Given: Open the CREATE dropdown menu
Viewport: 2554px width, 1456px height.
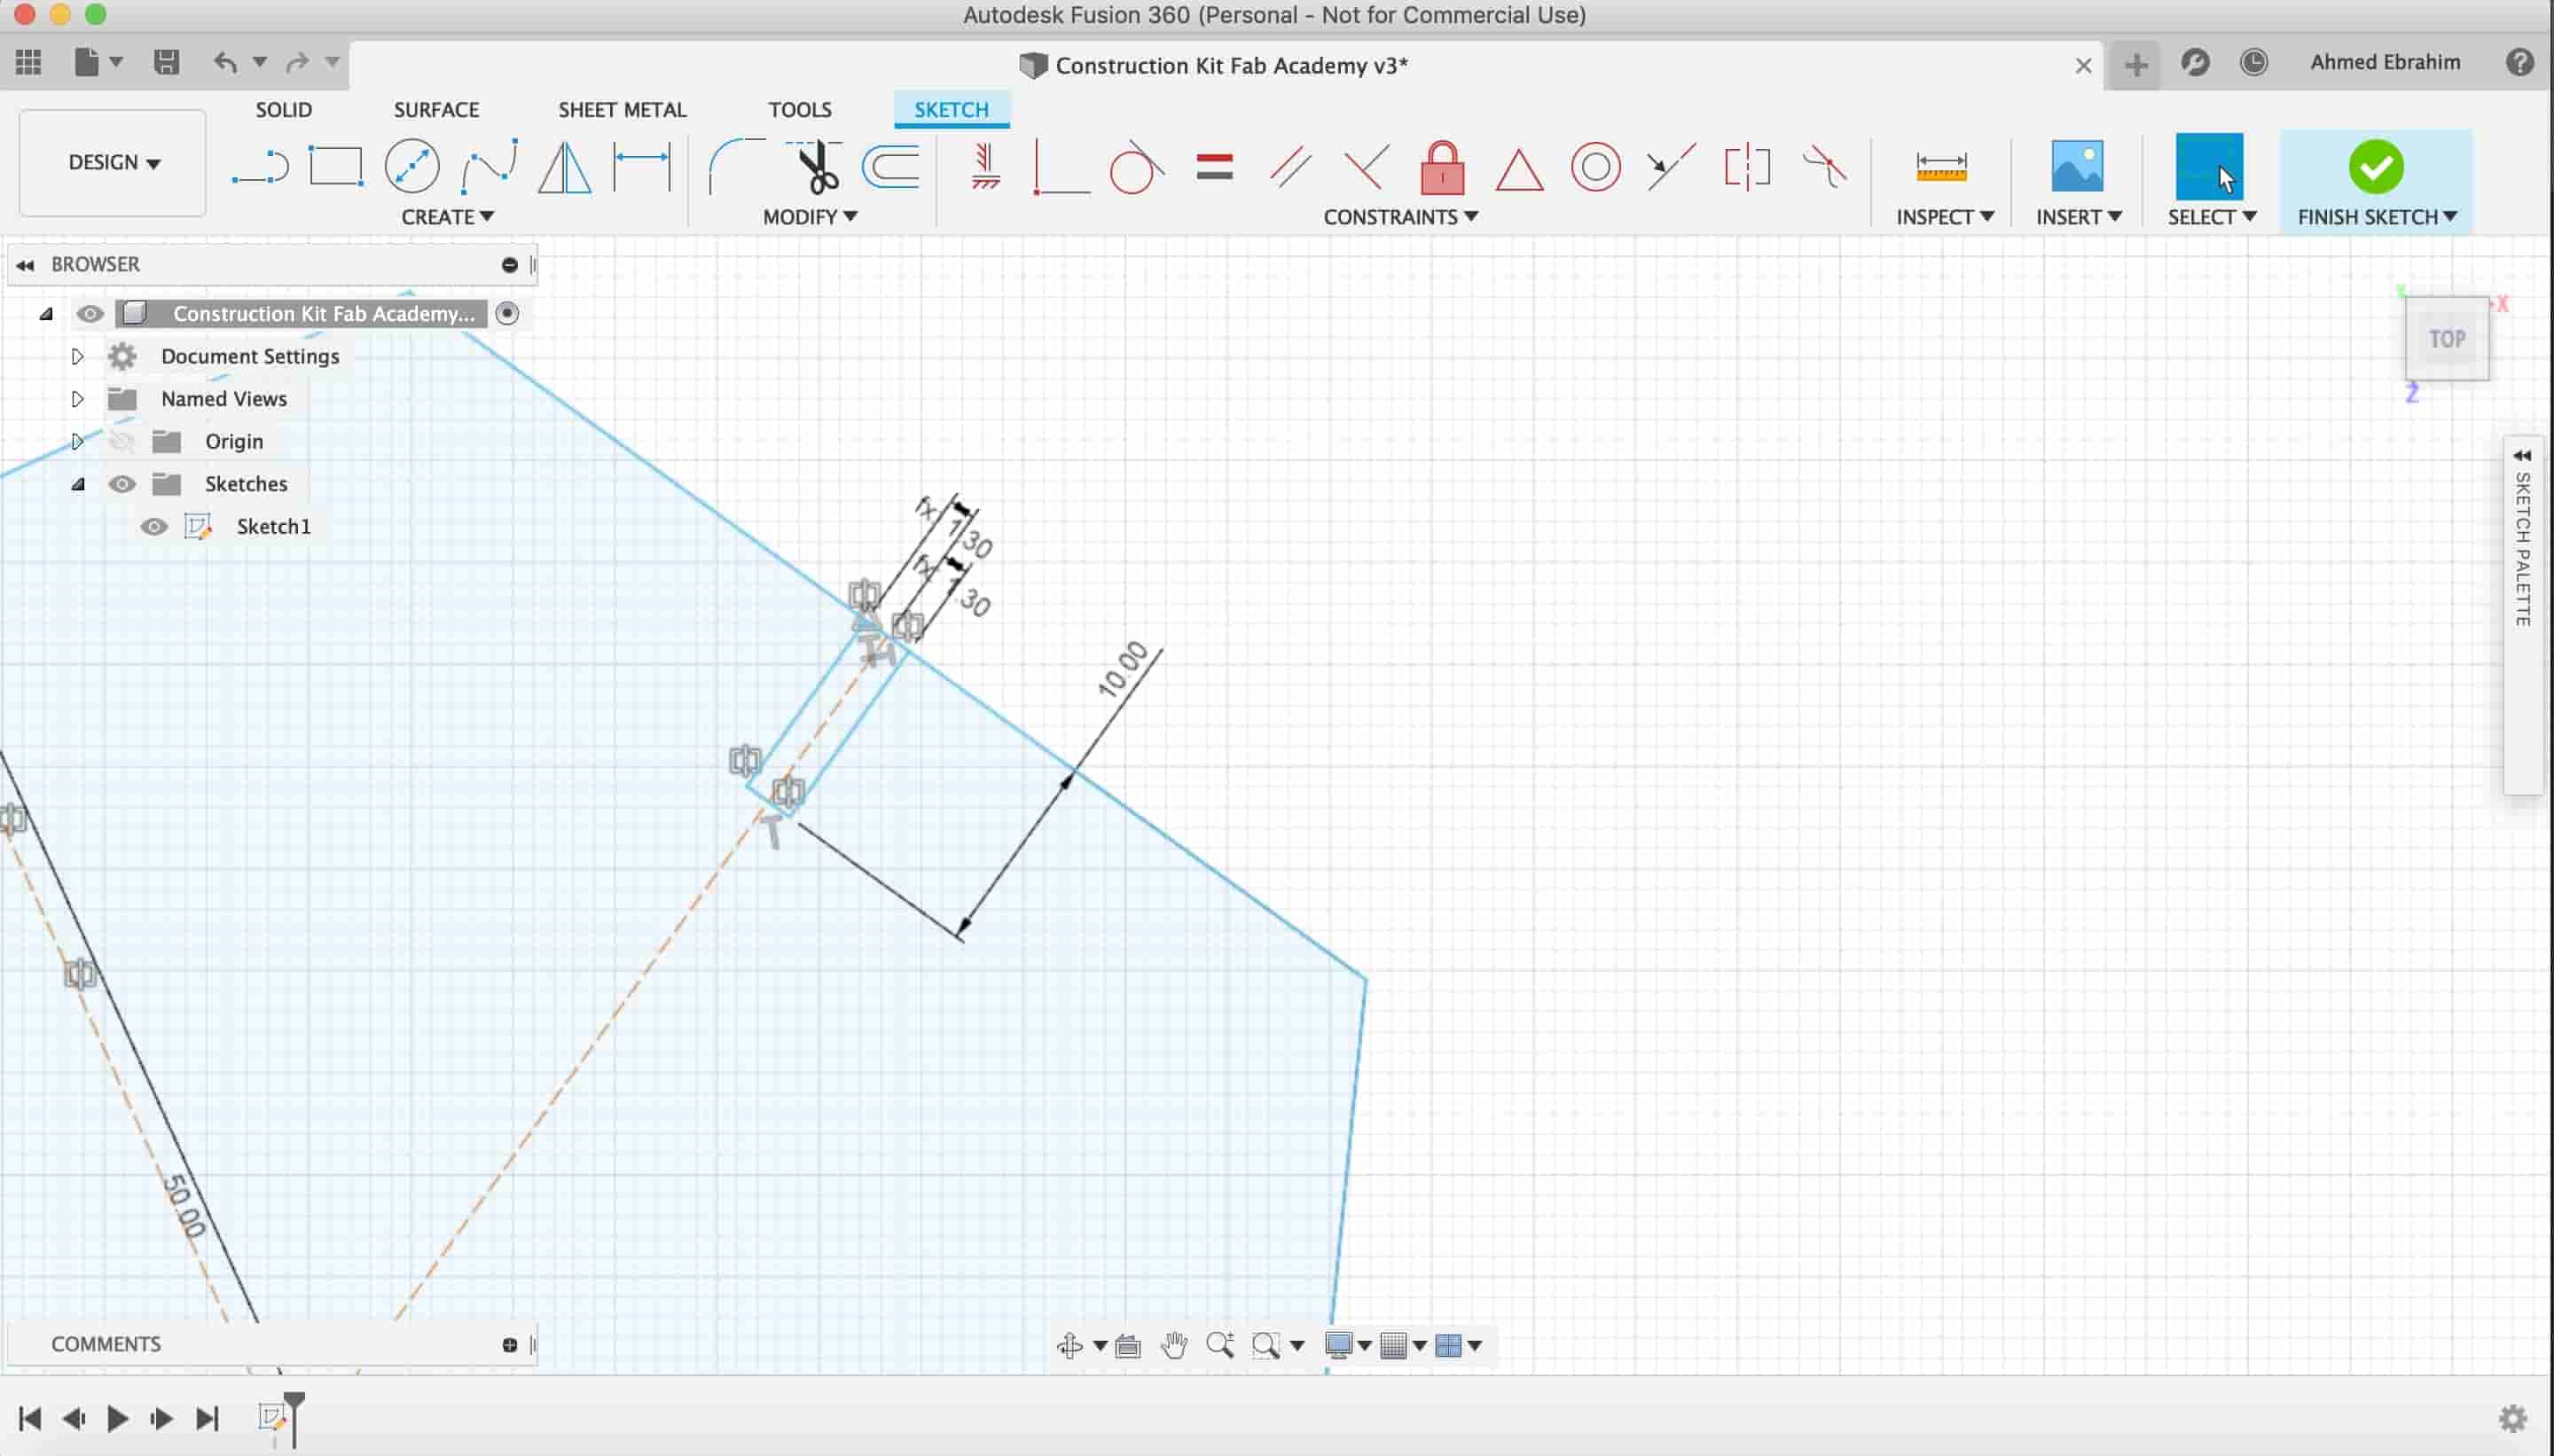Looking at the screenshot, I should (x=447, y=217).
